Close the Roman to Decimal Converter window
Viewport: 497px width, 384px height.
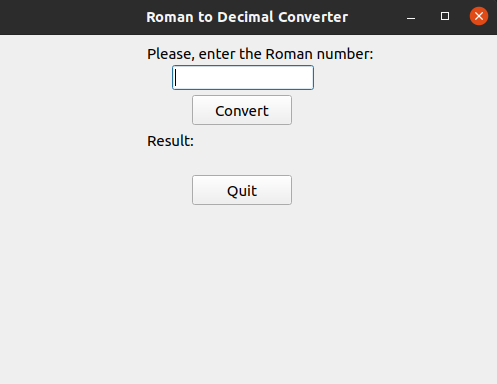[x=479, y=16]
